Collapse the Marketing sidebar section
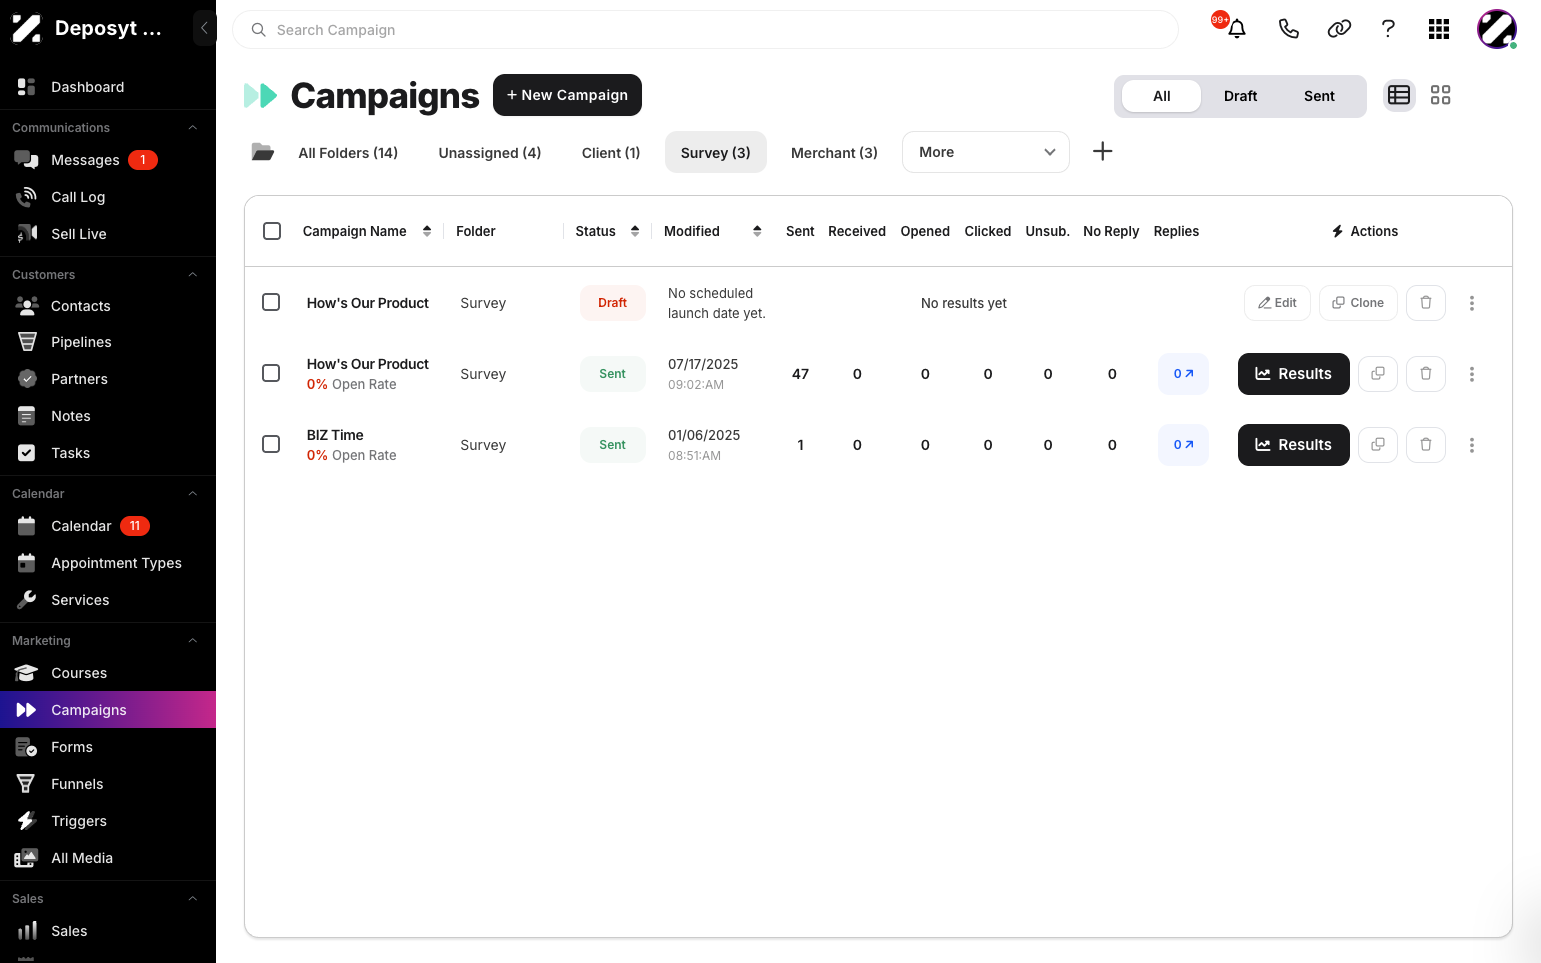Viewport: 1541px width, 963px height. click(193, 641)
